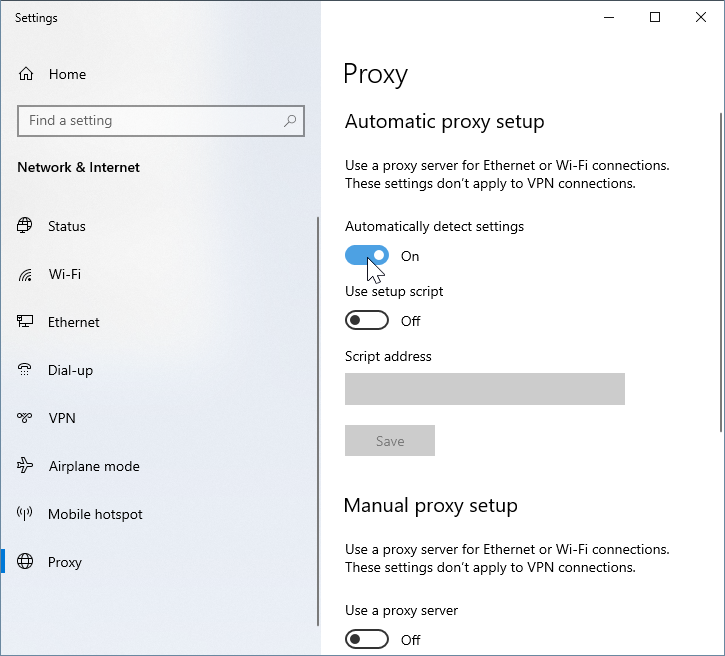This screenshot has height=656, width=725.
Task: Click the Automatic proxy setup heading
Action: pyautogui.click(x=444, y=122)
